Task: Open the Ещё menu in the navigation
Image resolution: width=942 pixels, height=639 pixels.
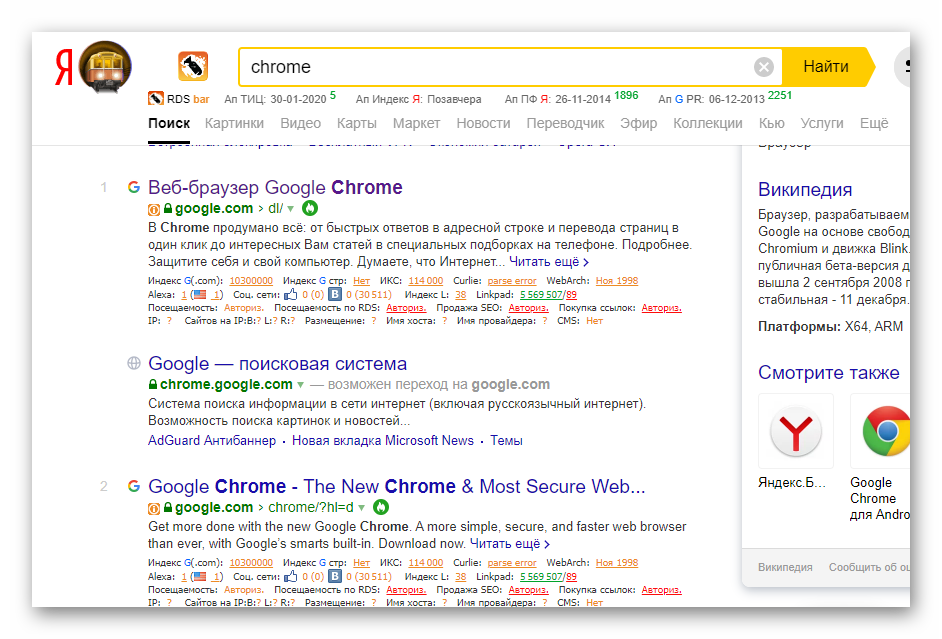Action: click(874, 123)
